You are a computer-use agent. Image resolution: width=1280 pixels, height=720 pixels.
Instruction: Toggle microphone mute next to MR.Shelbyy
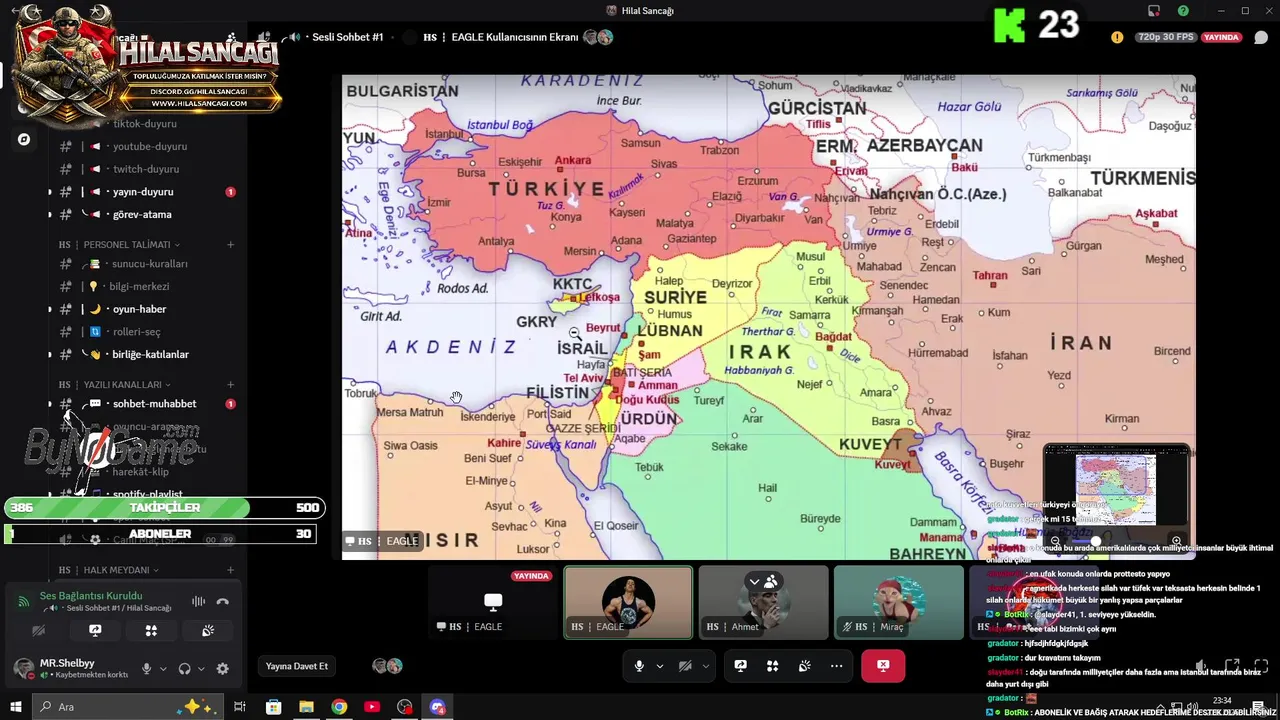[147, 669]
